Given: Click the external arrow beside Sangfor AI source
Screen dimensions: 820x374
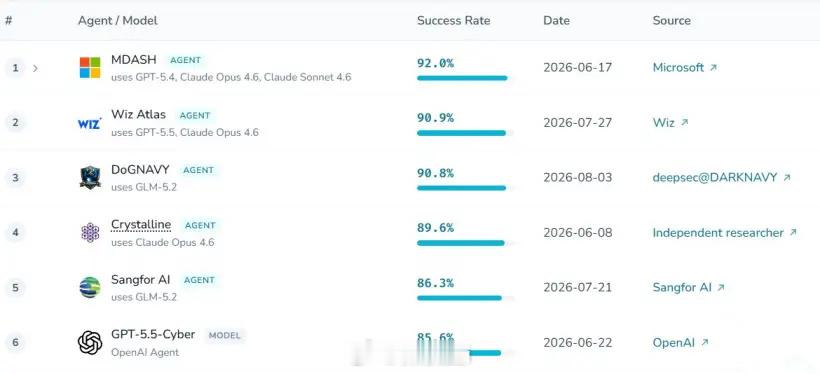Looking at the screenshot, I should tap(721, 288).
